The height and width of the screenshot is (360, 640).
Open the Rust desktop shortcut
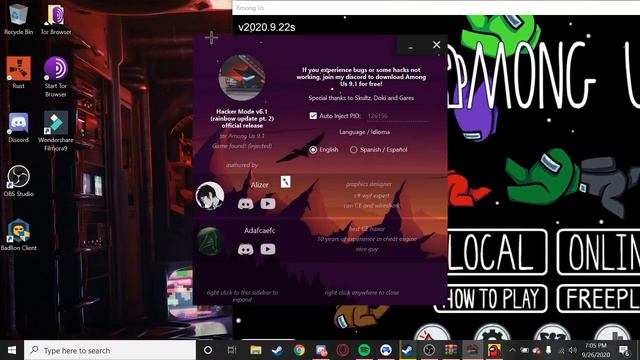[x=18, y=72]
